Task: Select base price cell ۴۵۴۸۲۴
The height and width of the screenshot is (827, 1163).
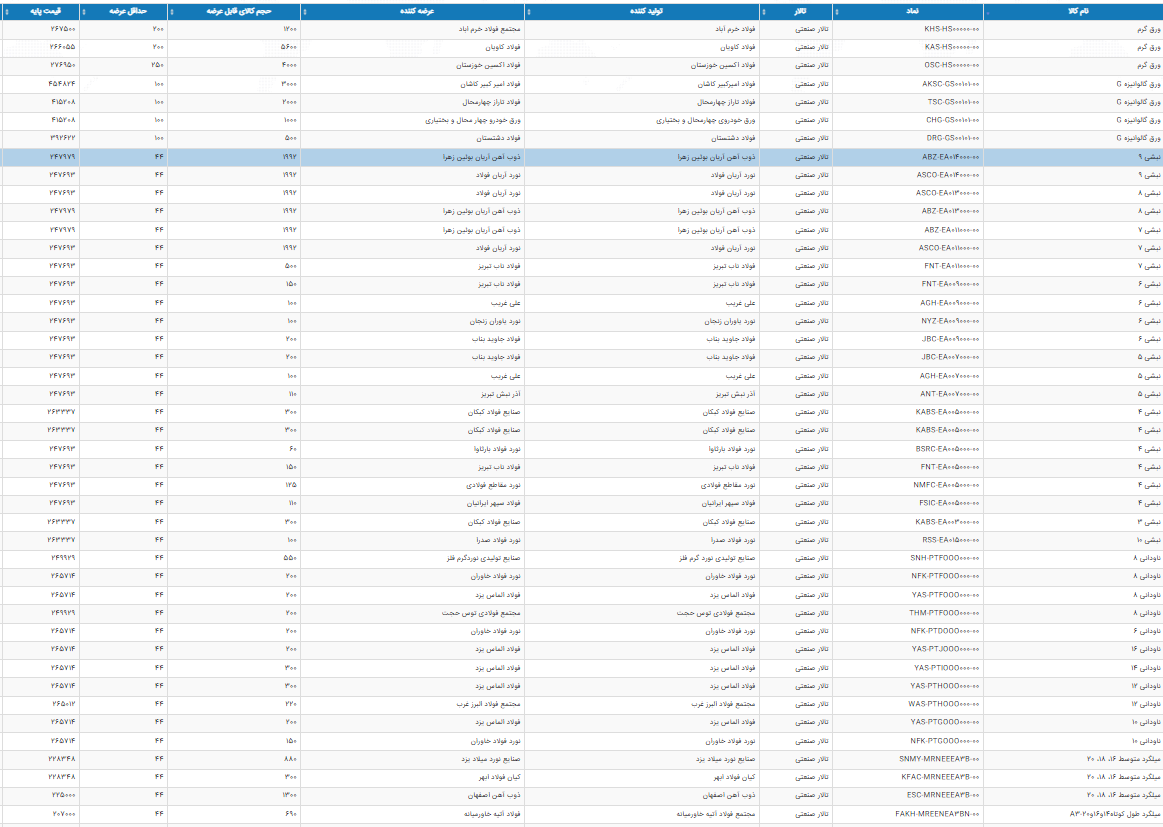Action: [41, 84]
